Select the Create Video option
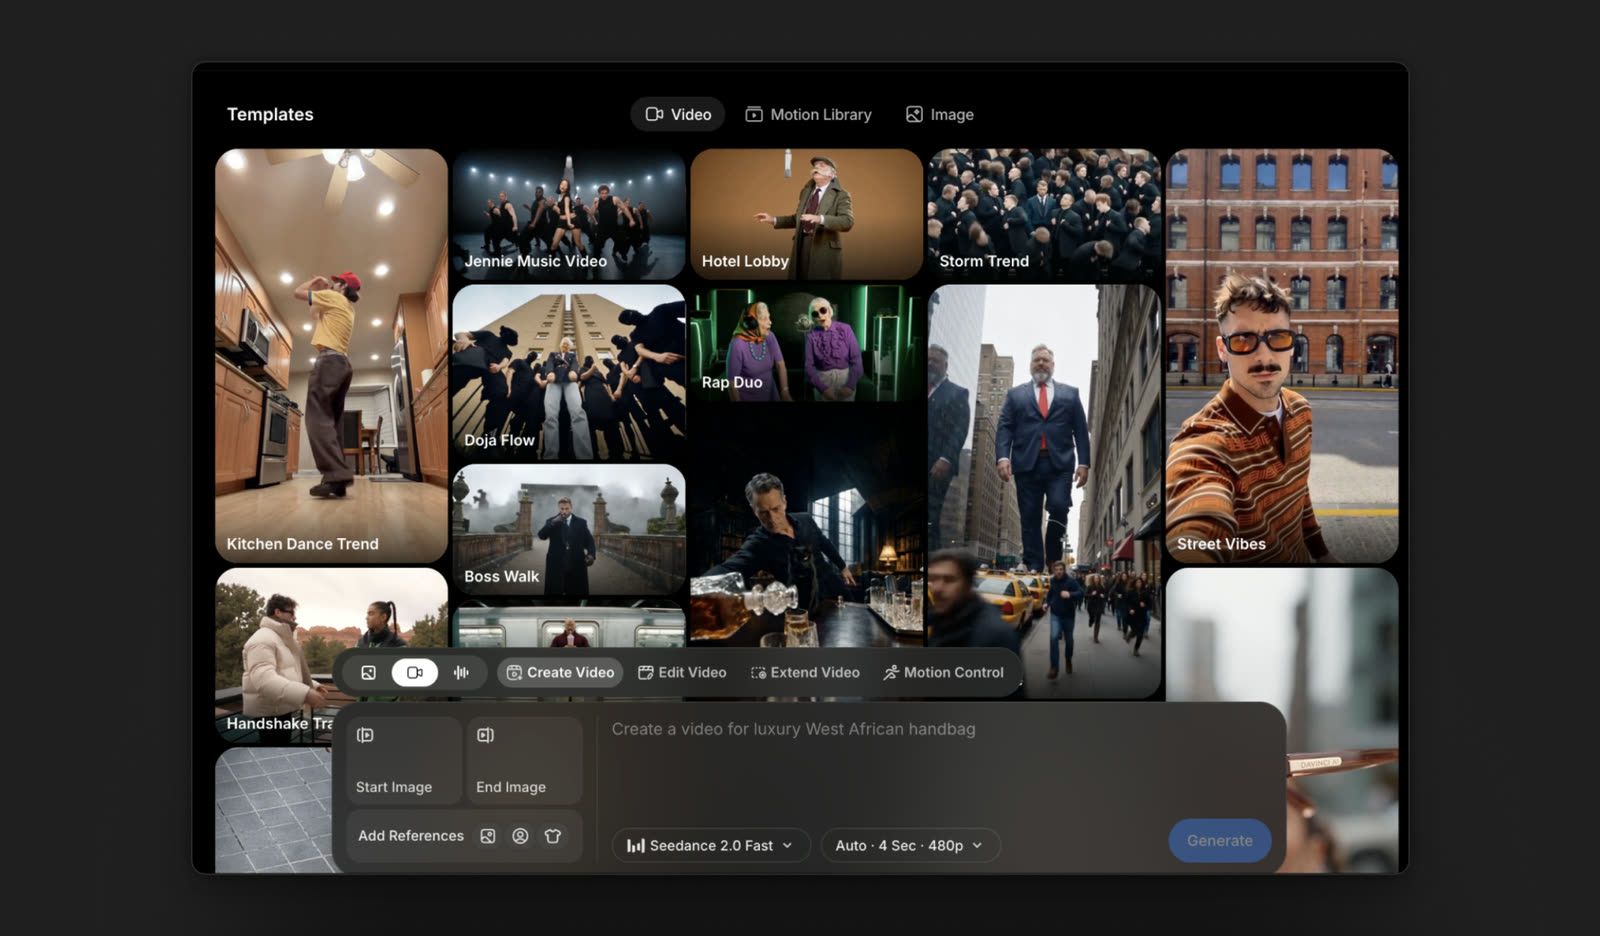Viewport: 1600px width, 936px height. (560, 673)
